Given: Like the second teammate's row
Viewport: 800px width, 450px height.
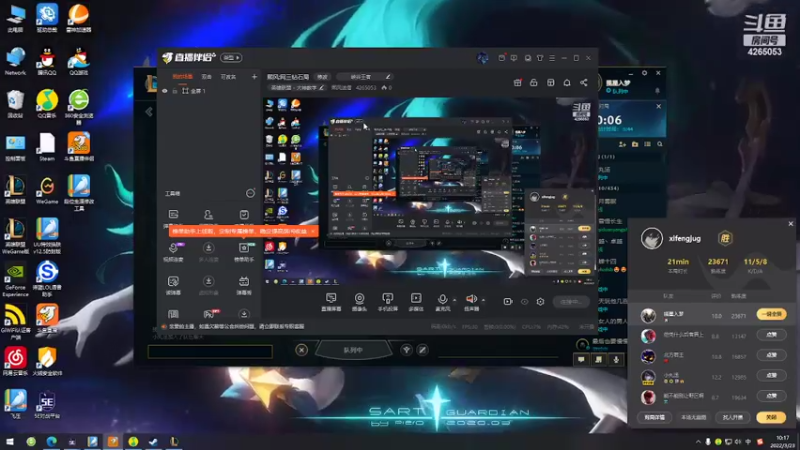Looking at the screenshot, I should [771, 335].
